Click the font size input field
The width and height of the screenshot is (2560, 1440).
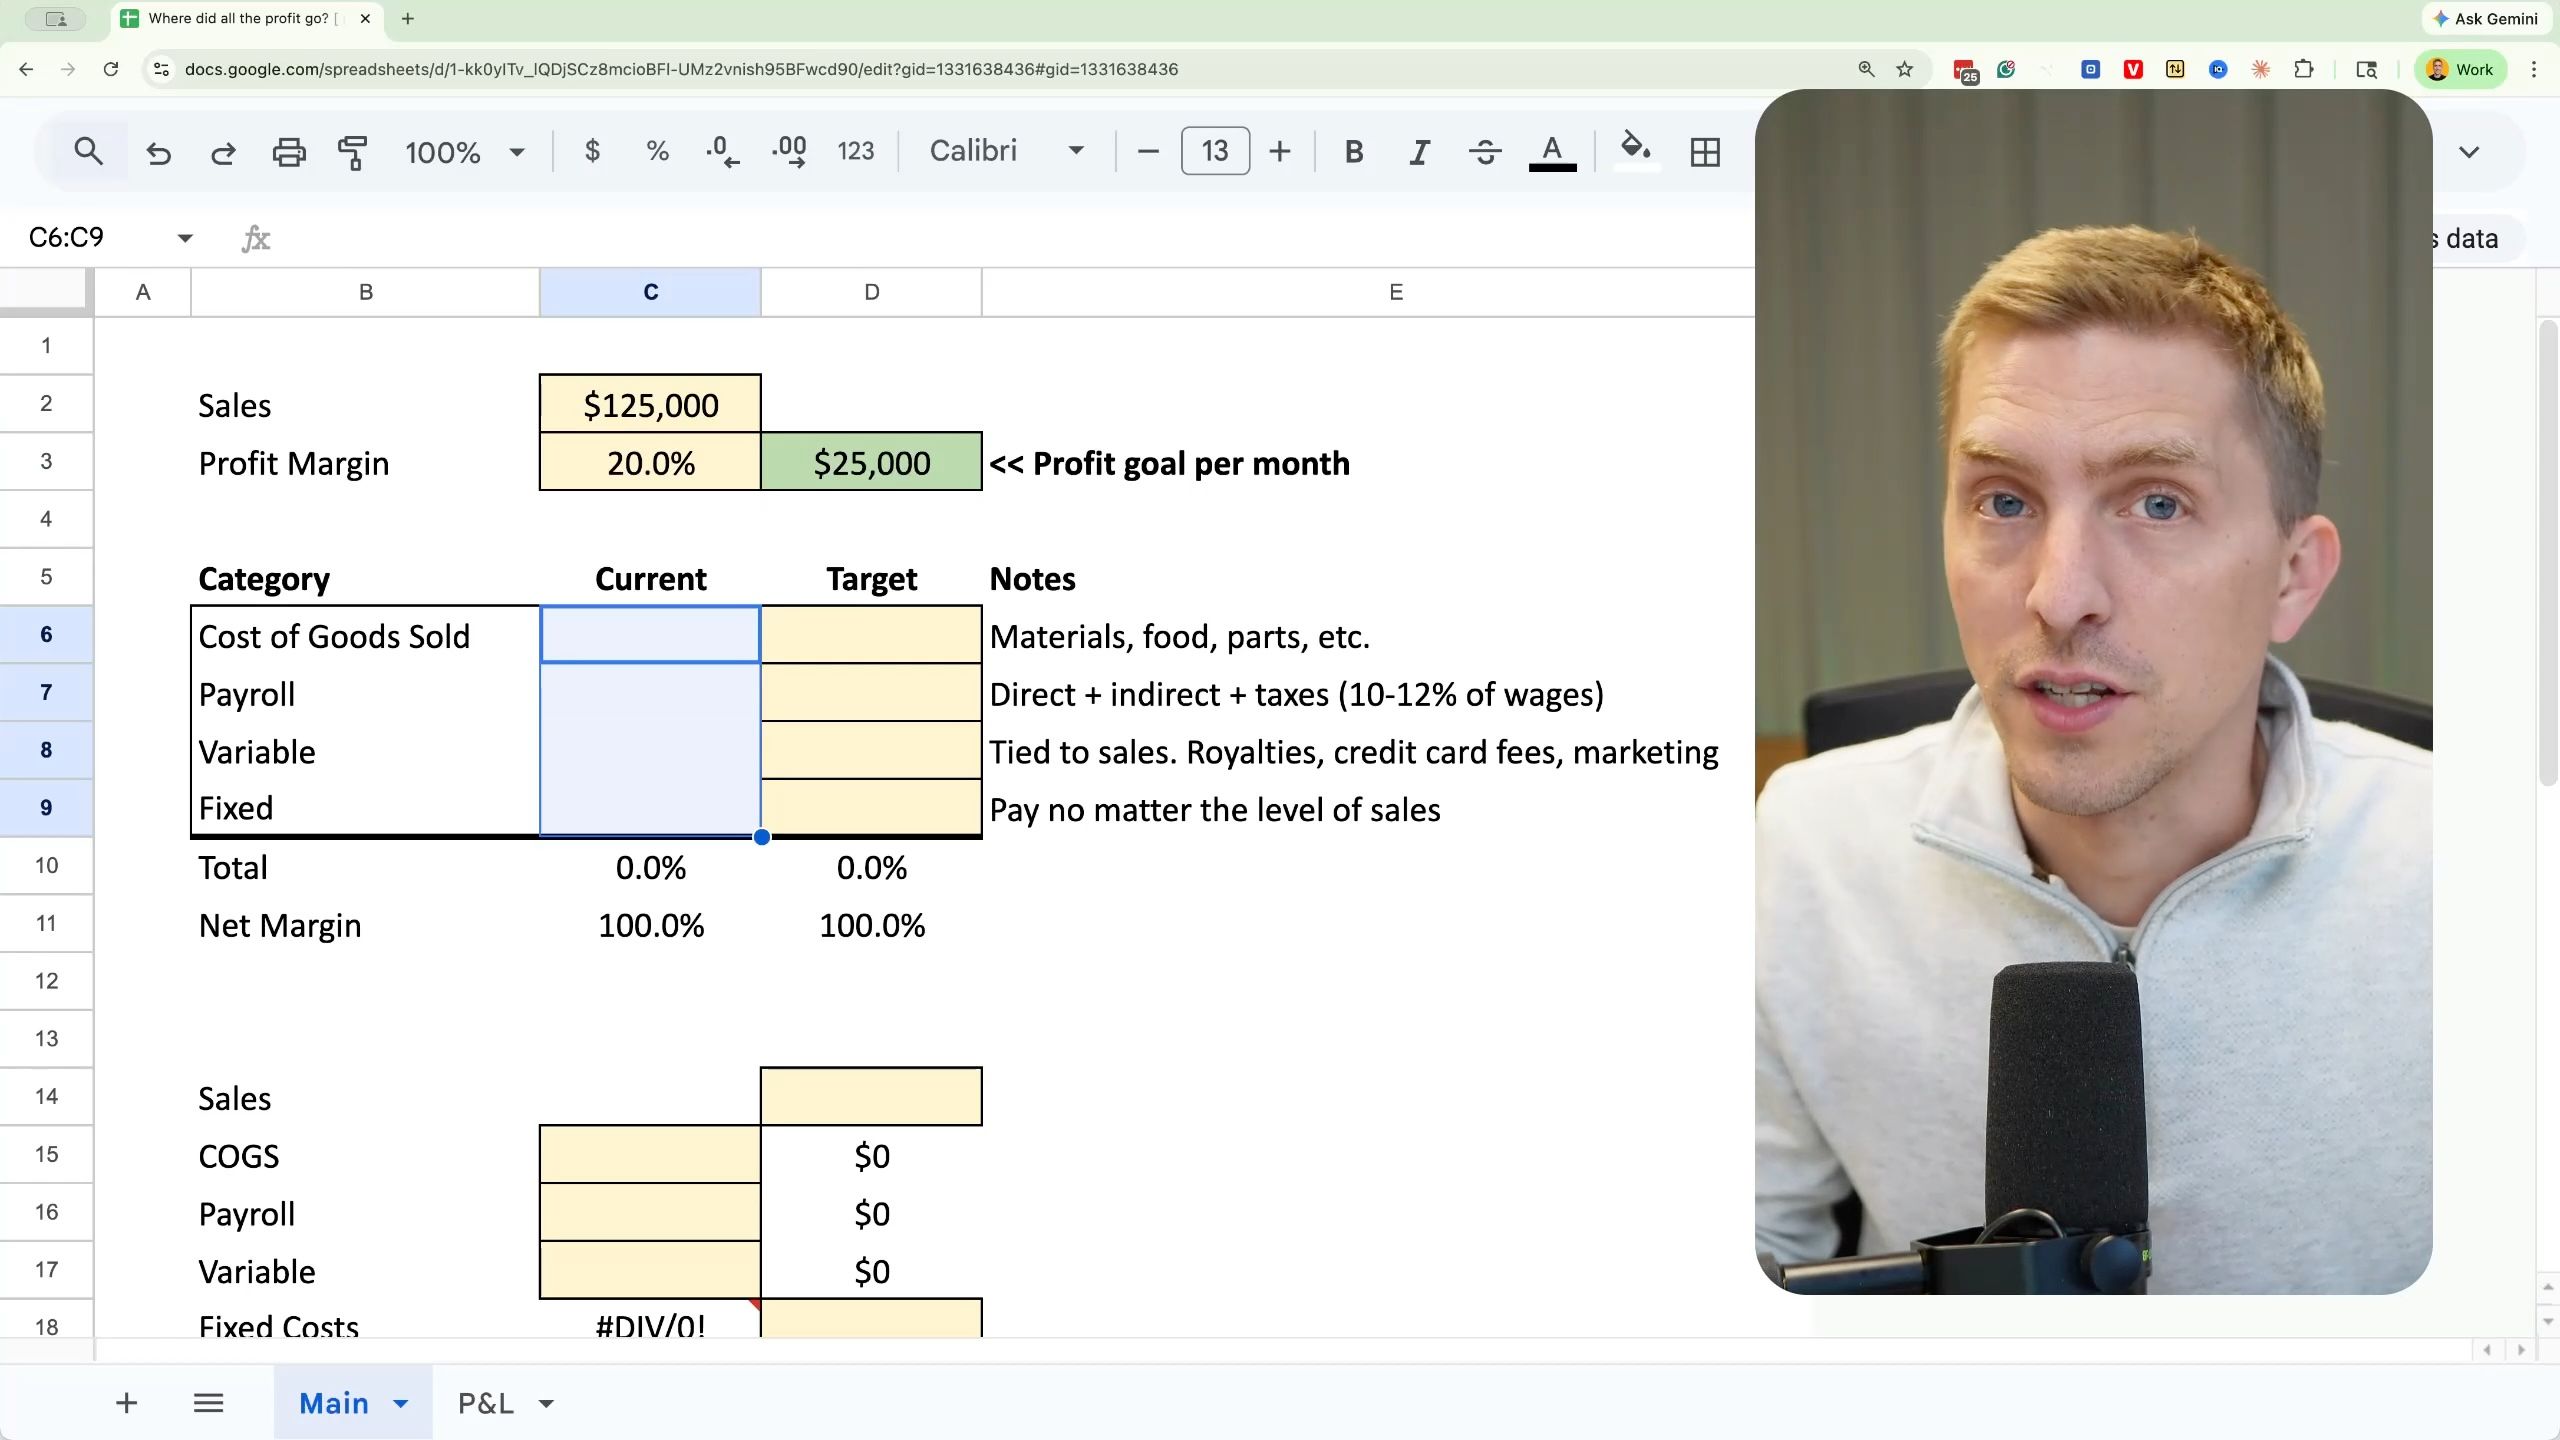click(1215, 151)
